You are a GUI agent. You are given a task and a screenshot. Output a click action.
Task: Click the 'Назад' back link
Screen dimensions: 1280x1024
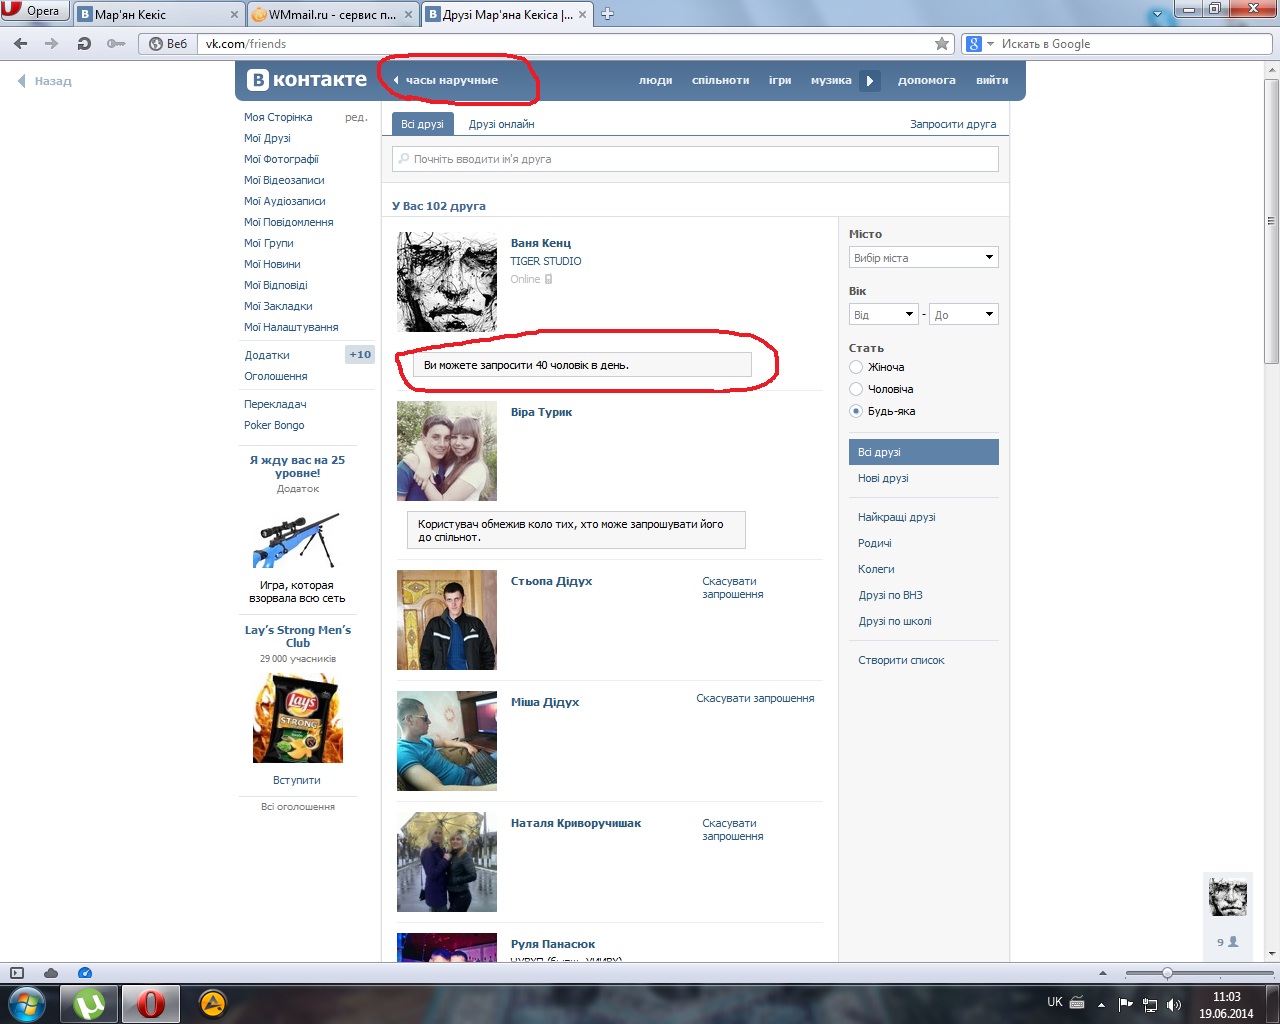coord(45,81)
